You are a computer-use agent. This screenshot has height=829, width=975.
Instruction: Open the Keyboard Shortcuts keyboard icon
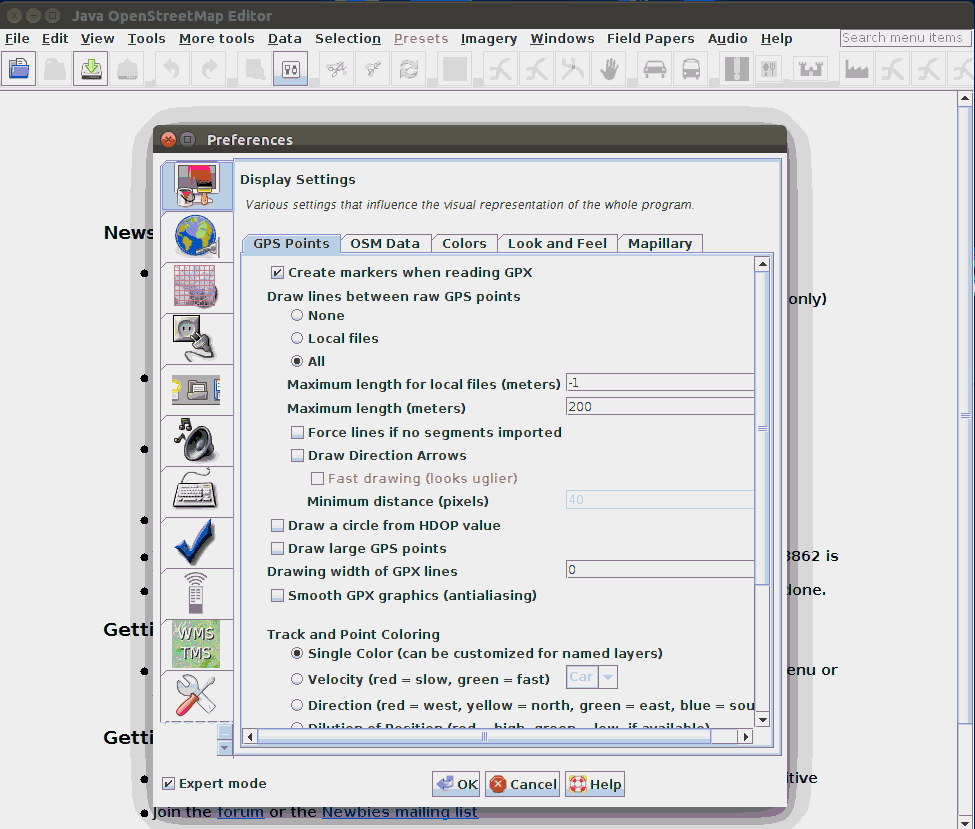[196, 492]
